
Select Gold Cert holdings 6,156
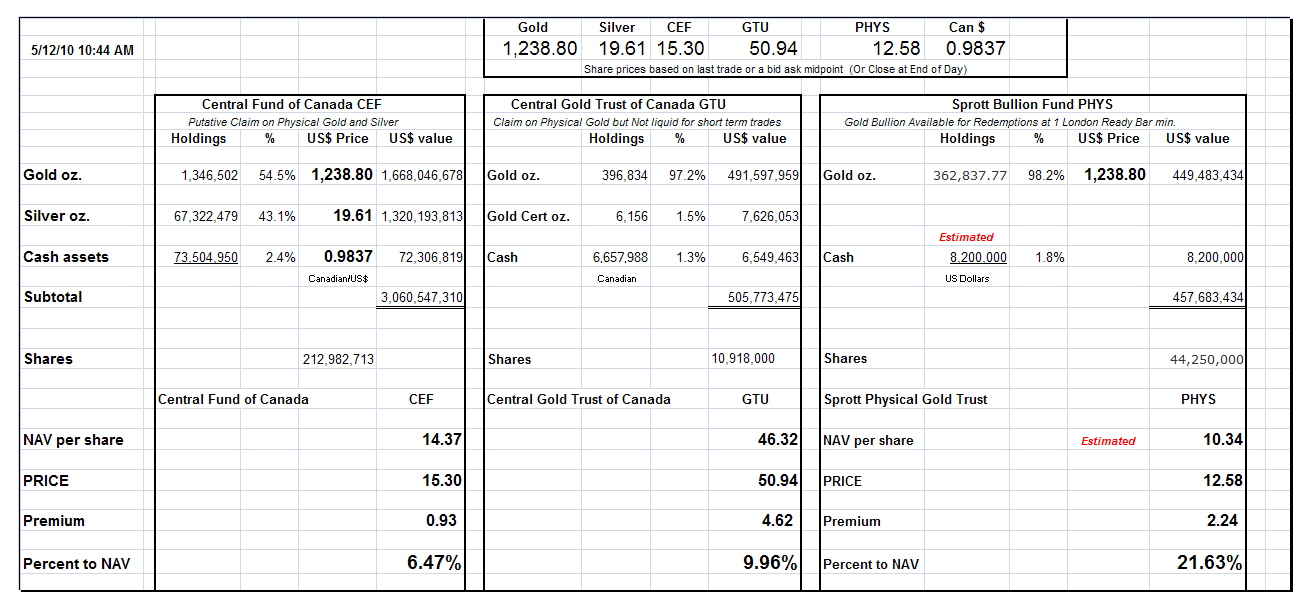[x=632, y=216]
